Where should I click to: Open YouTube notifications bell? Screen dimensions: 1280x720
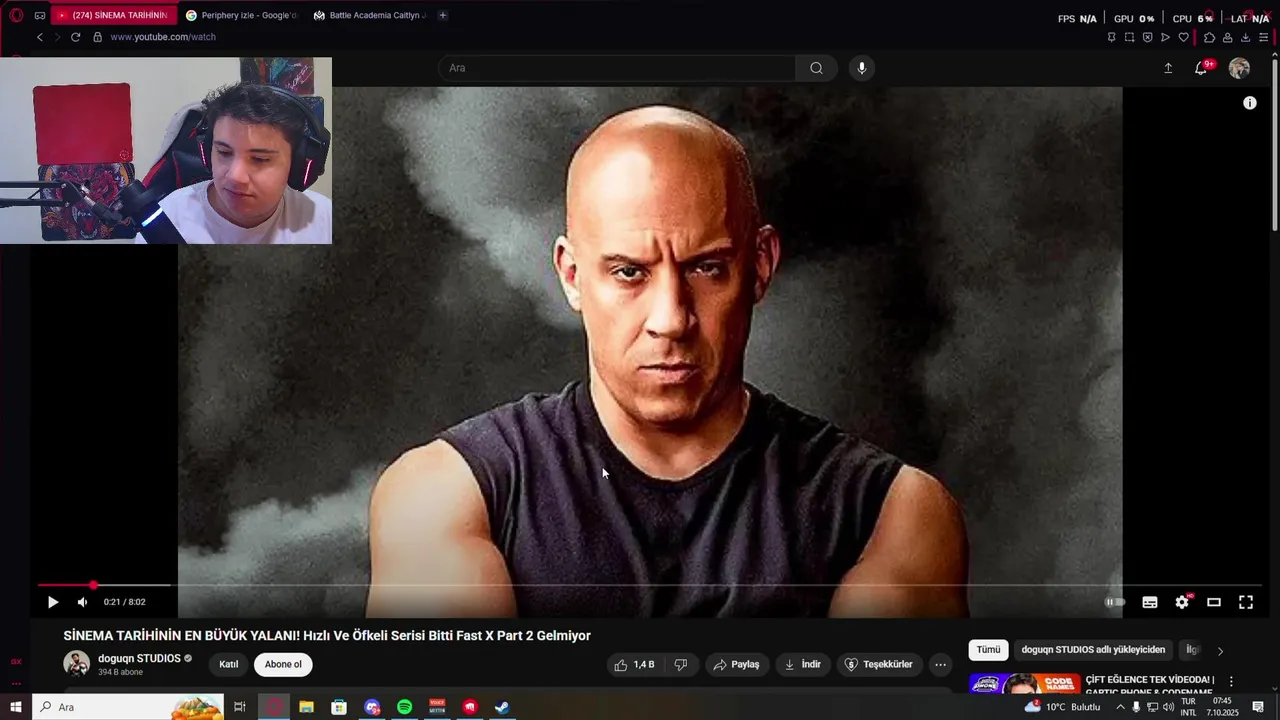[1201, 68]
